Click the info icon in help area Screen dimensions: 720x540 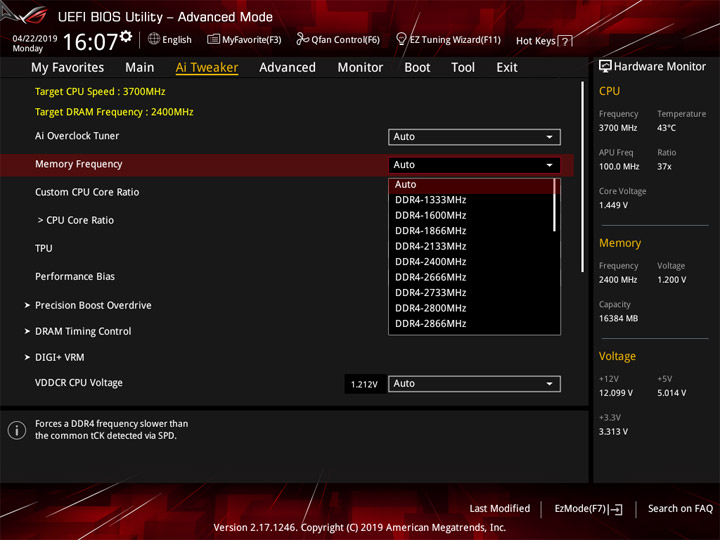click(x=17, y=430)
